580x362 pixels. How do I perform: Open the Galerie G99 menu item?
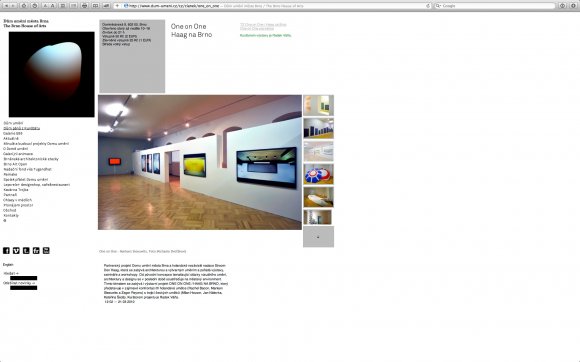(13, 133)
